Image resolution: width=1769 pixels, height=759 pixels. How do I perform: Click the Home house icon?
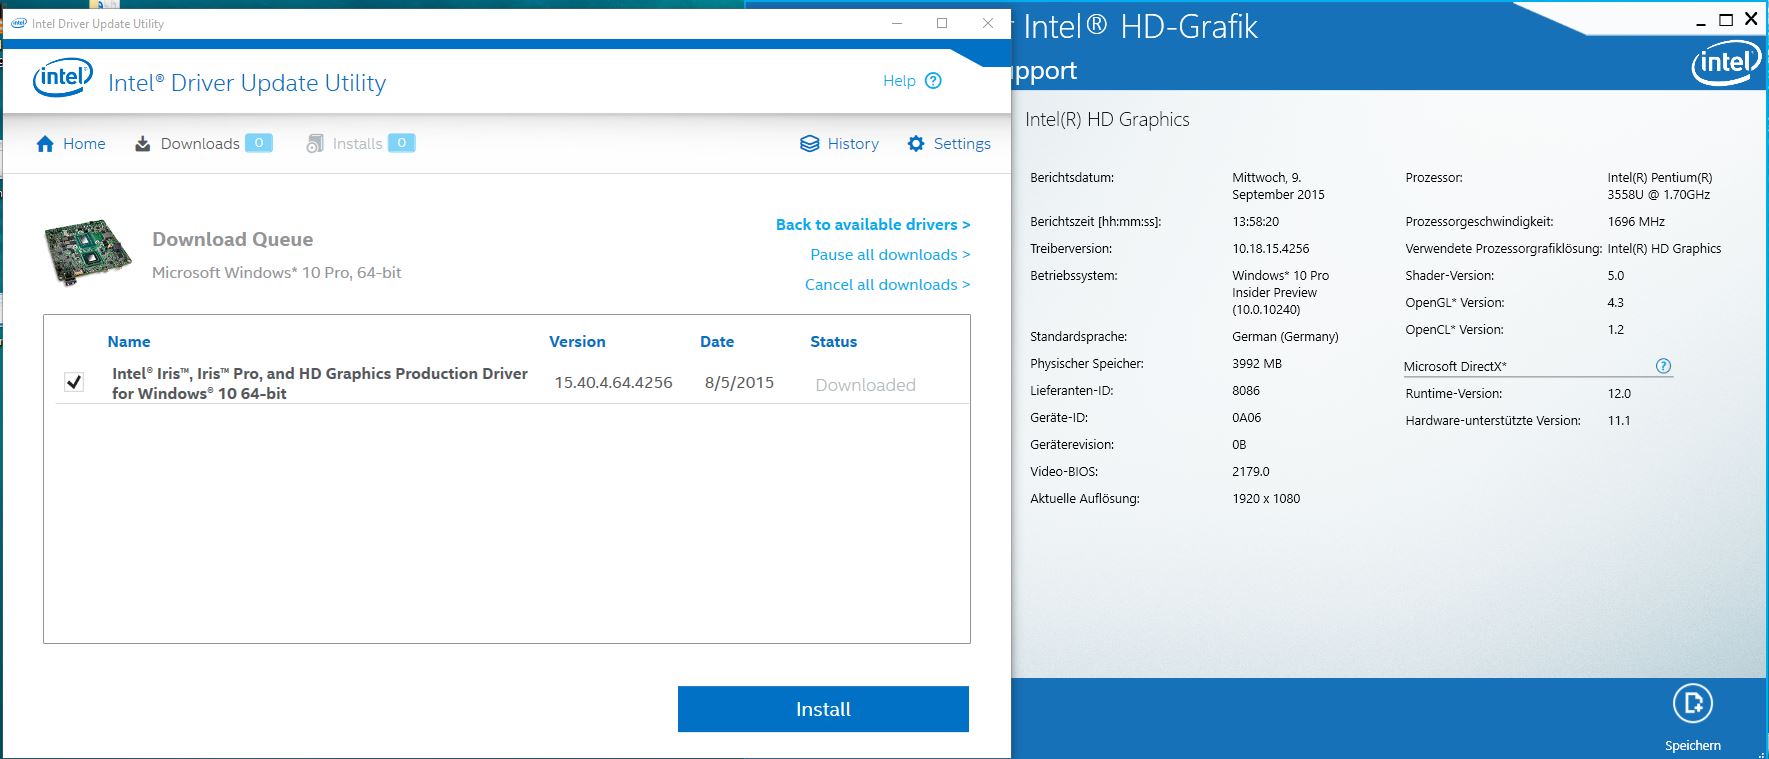[45, 144]
